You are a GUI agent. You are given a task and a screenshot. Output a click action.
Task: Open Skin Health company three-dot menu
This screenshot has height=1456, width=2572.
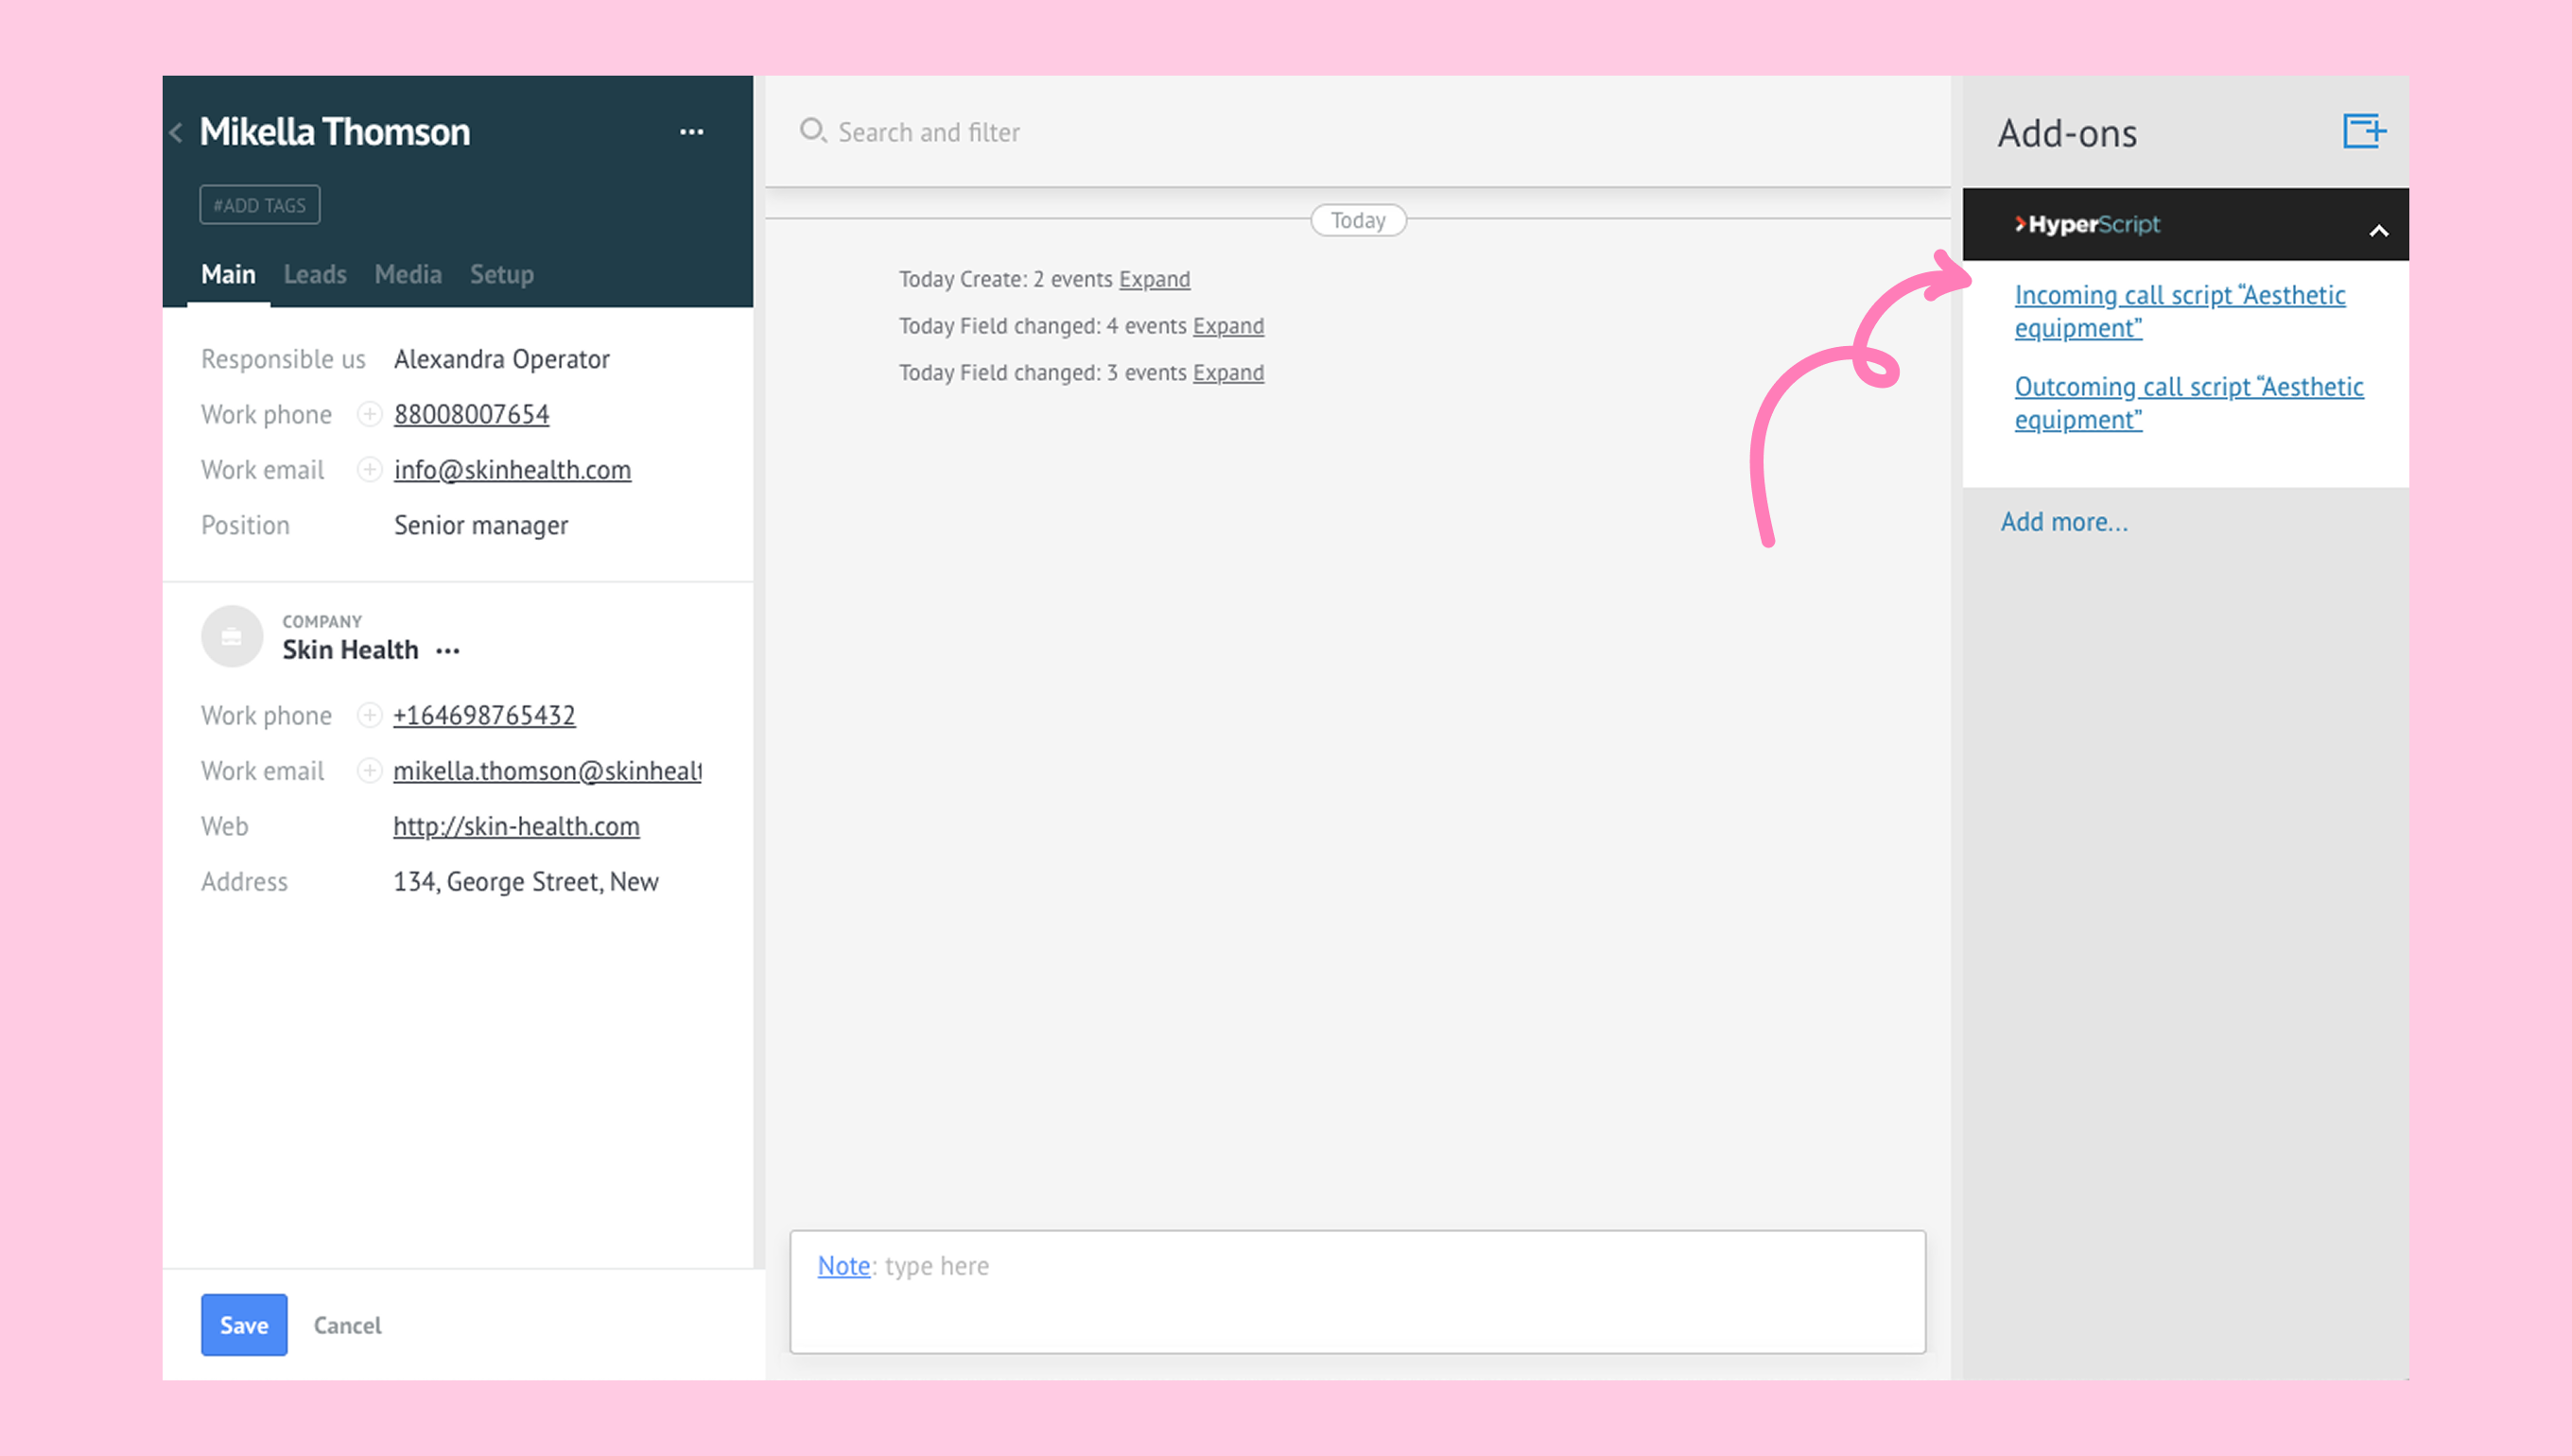coord(448,651)
